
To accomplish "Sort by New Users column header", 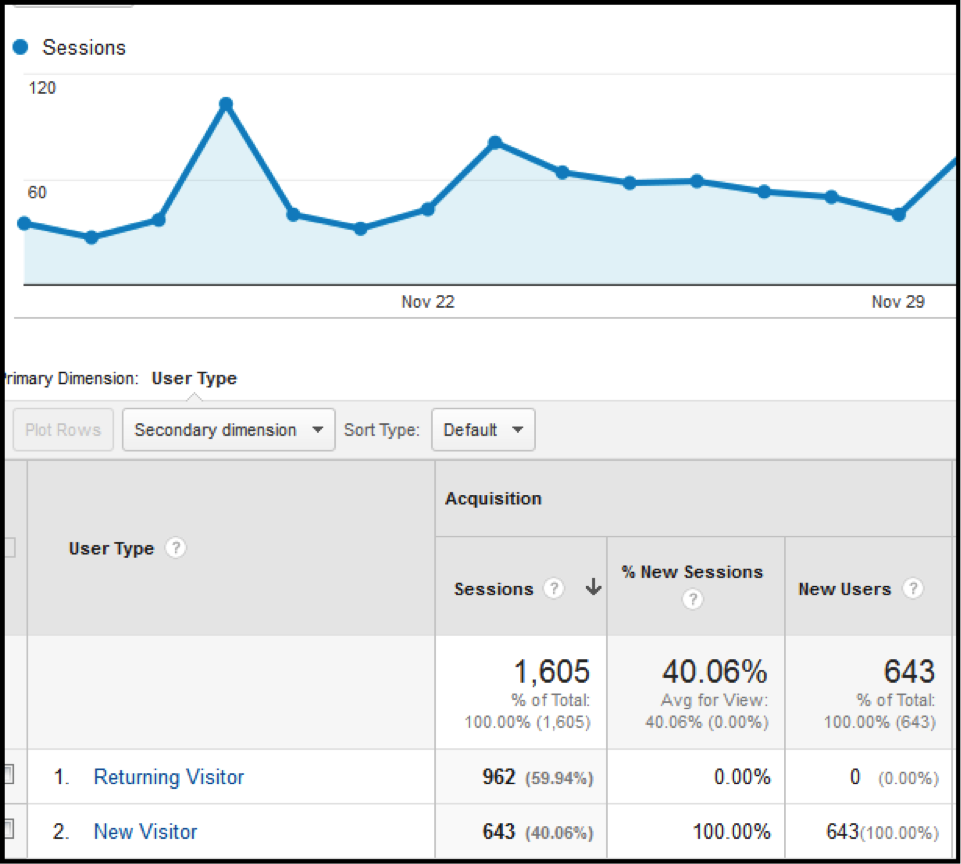I will tap(845, 589).
